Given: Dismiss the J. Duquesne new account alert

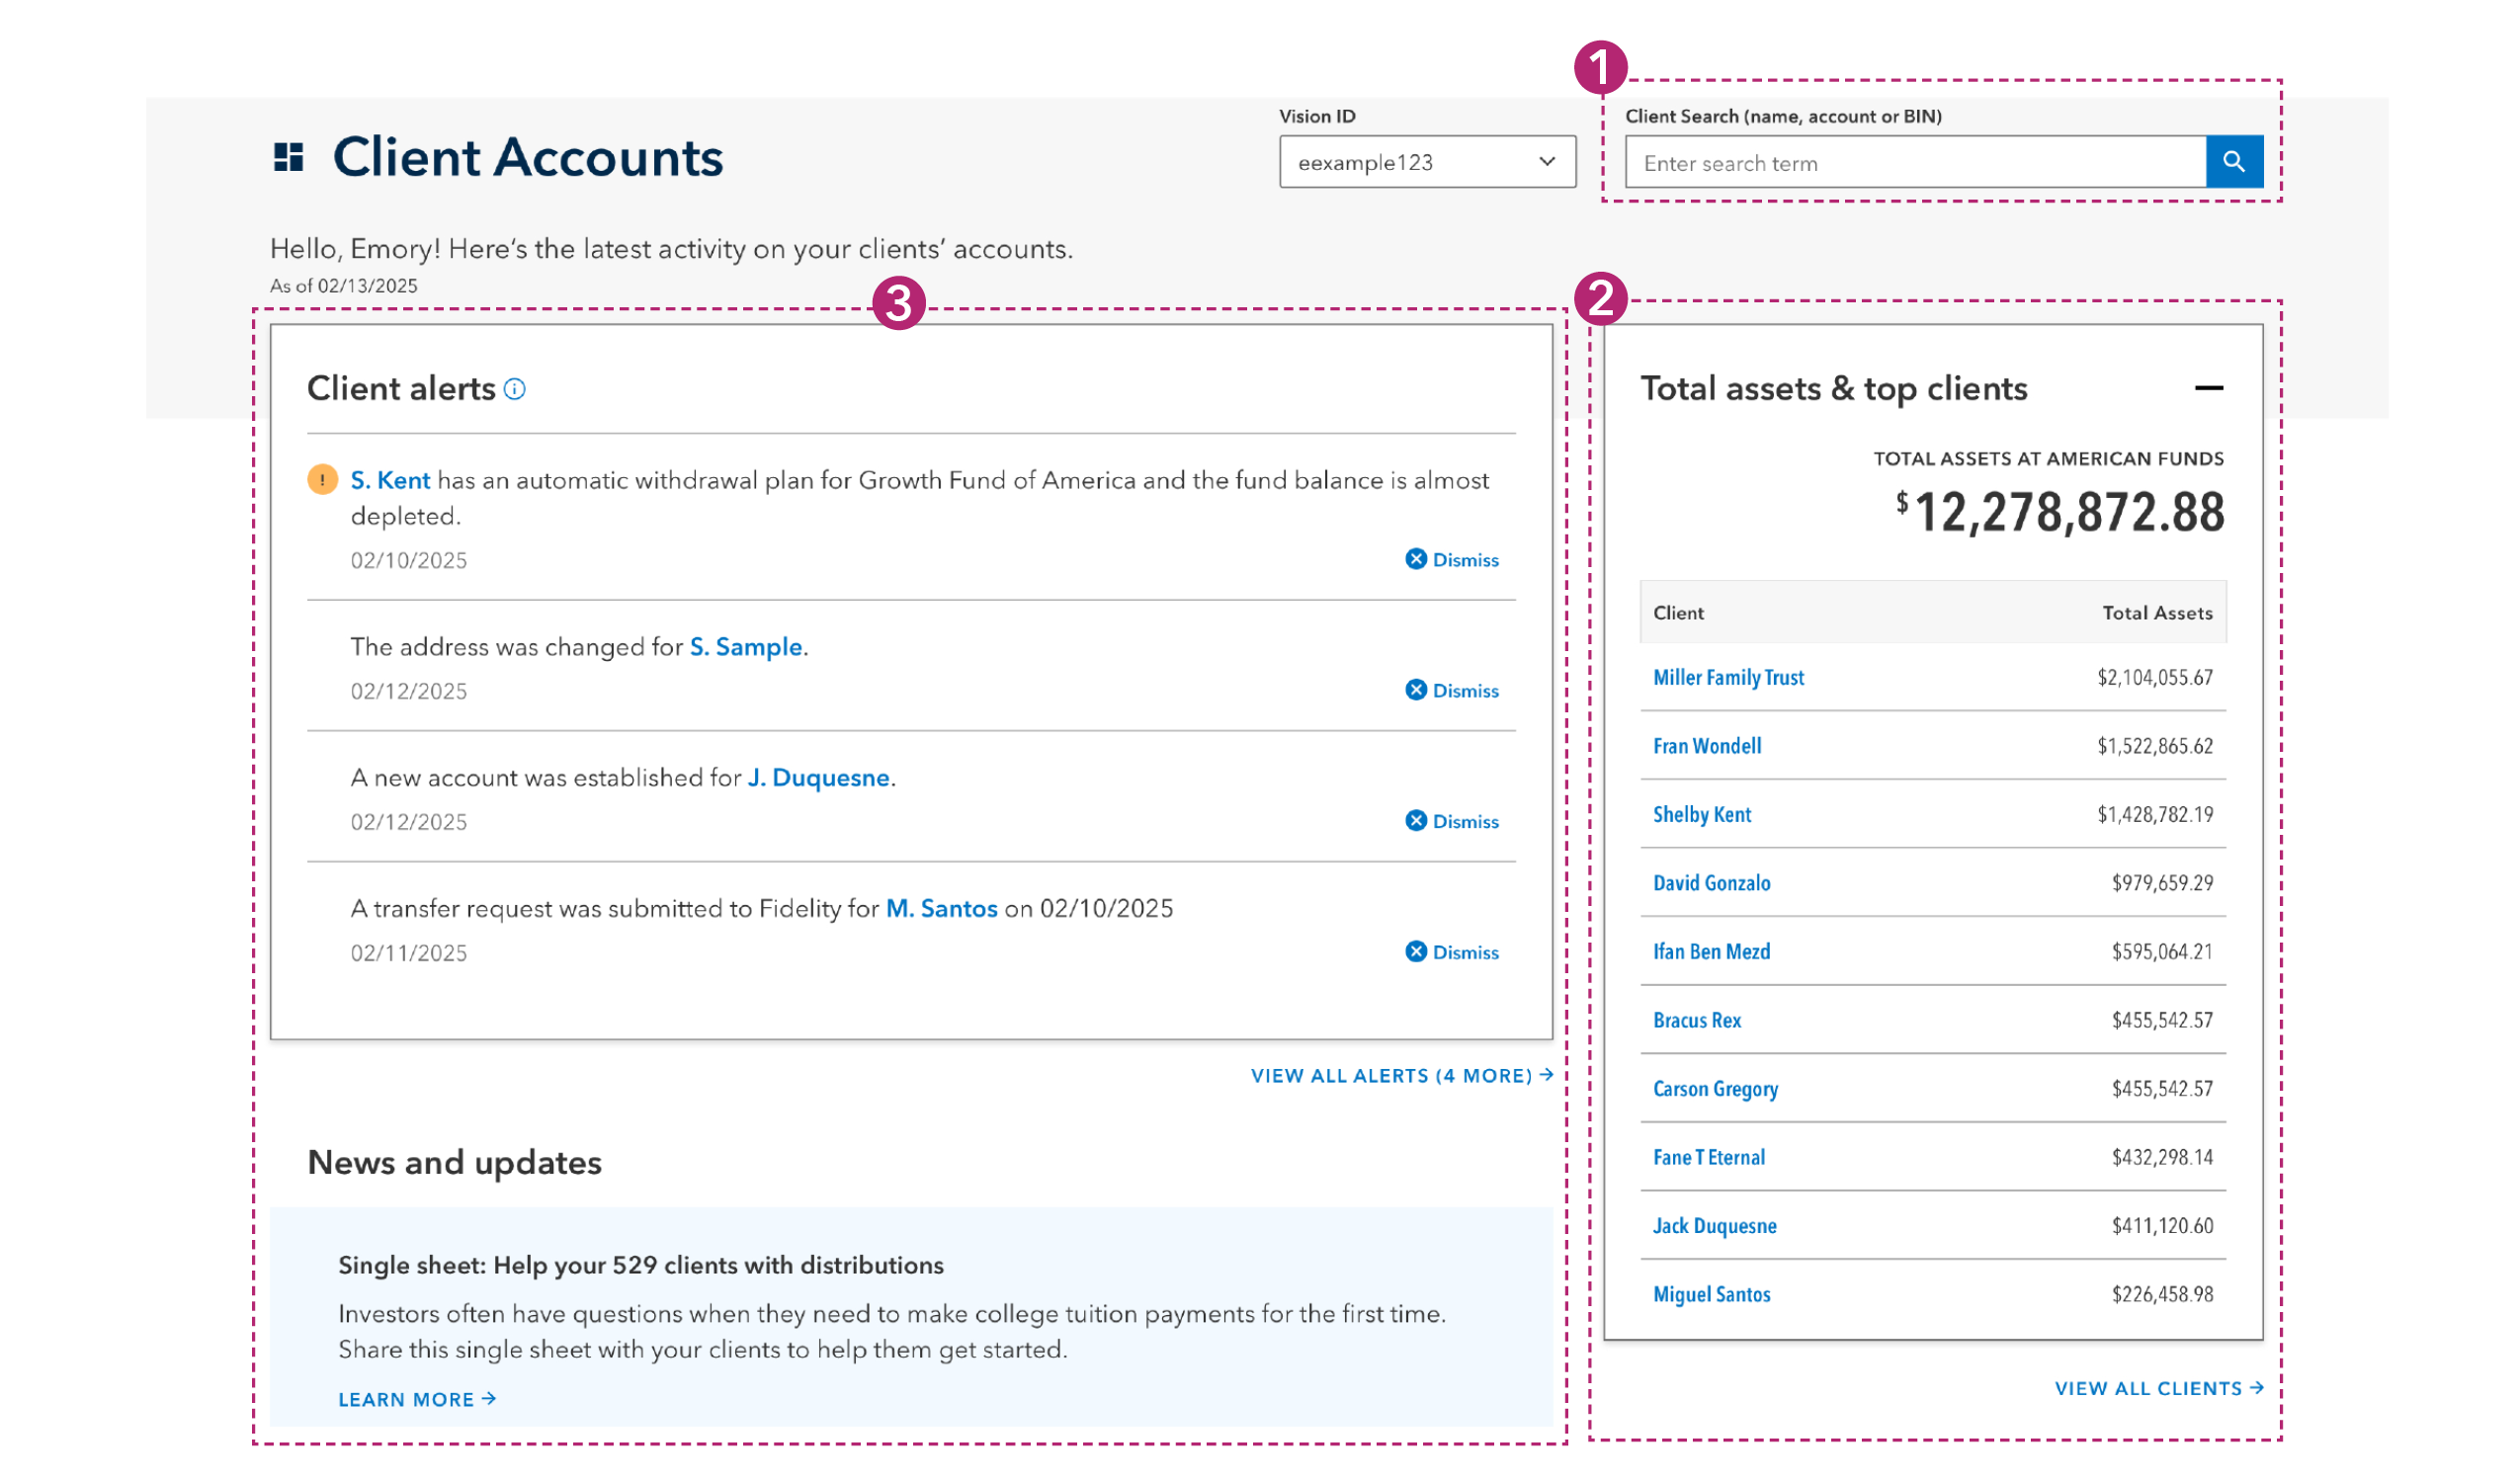Looking at the screenshot, I should [x=1452, y=822].
